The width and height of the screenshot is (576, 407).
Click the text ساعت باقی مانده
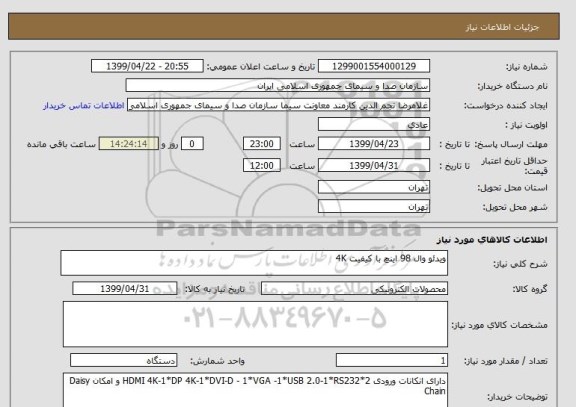[61, 144]
